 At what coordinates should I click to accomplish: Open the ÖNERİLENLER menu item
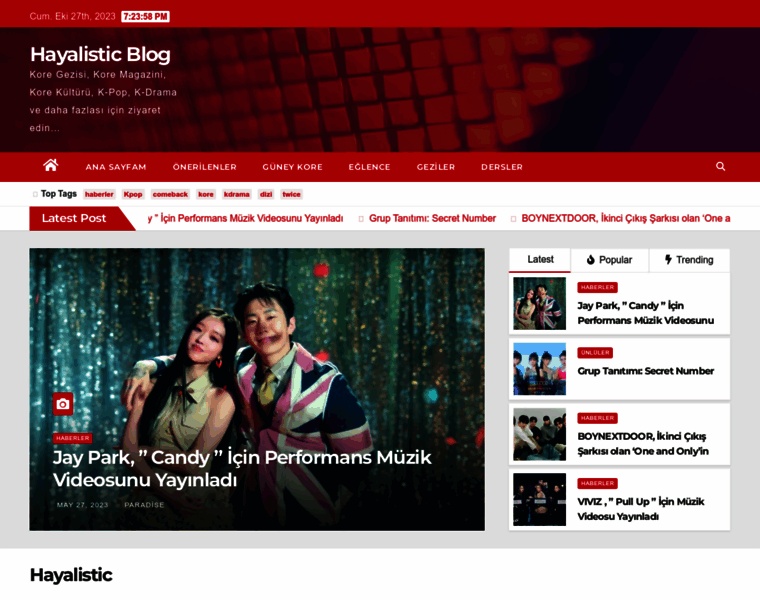coord(205,167)
